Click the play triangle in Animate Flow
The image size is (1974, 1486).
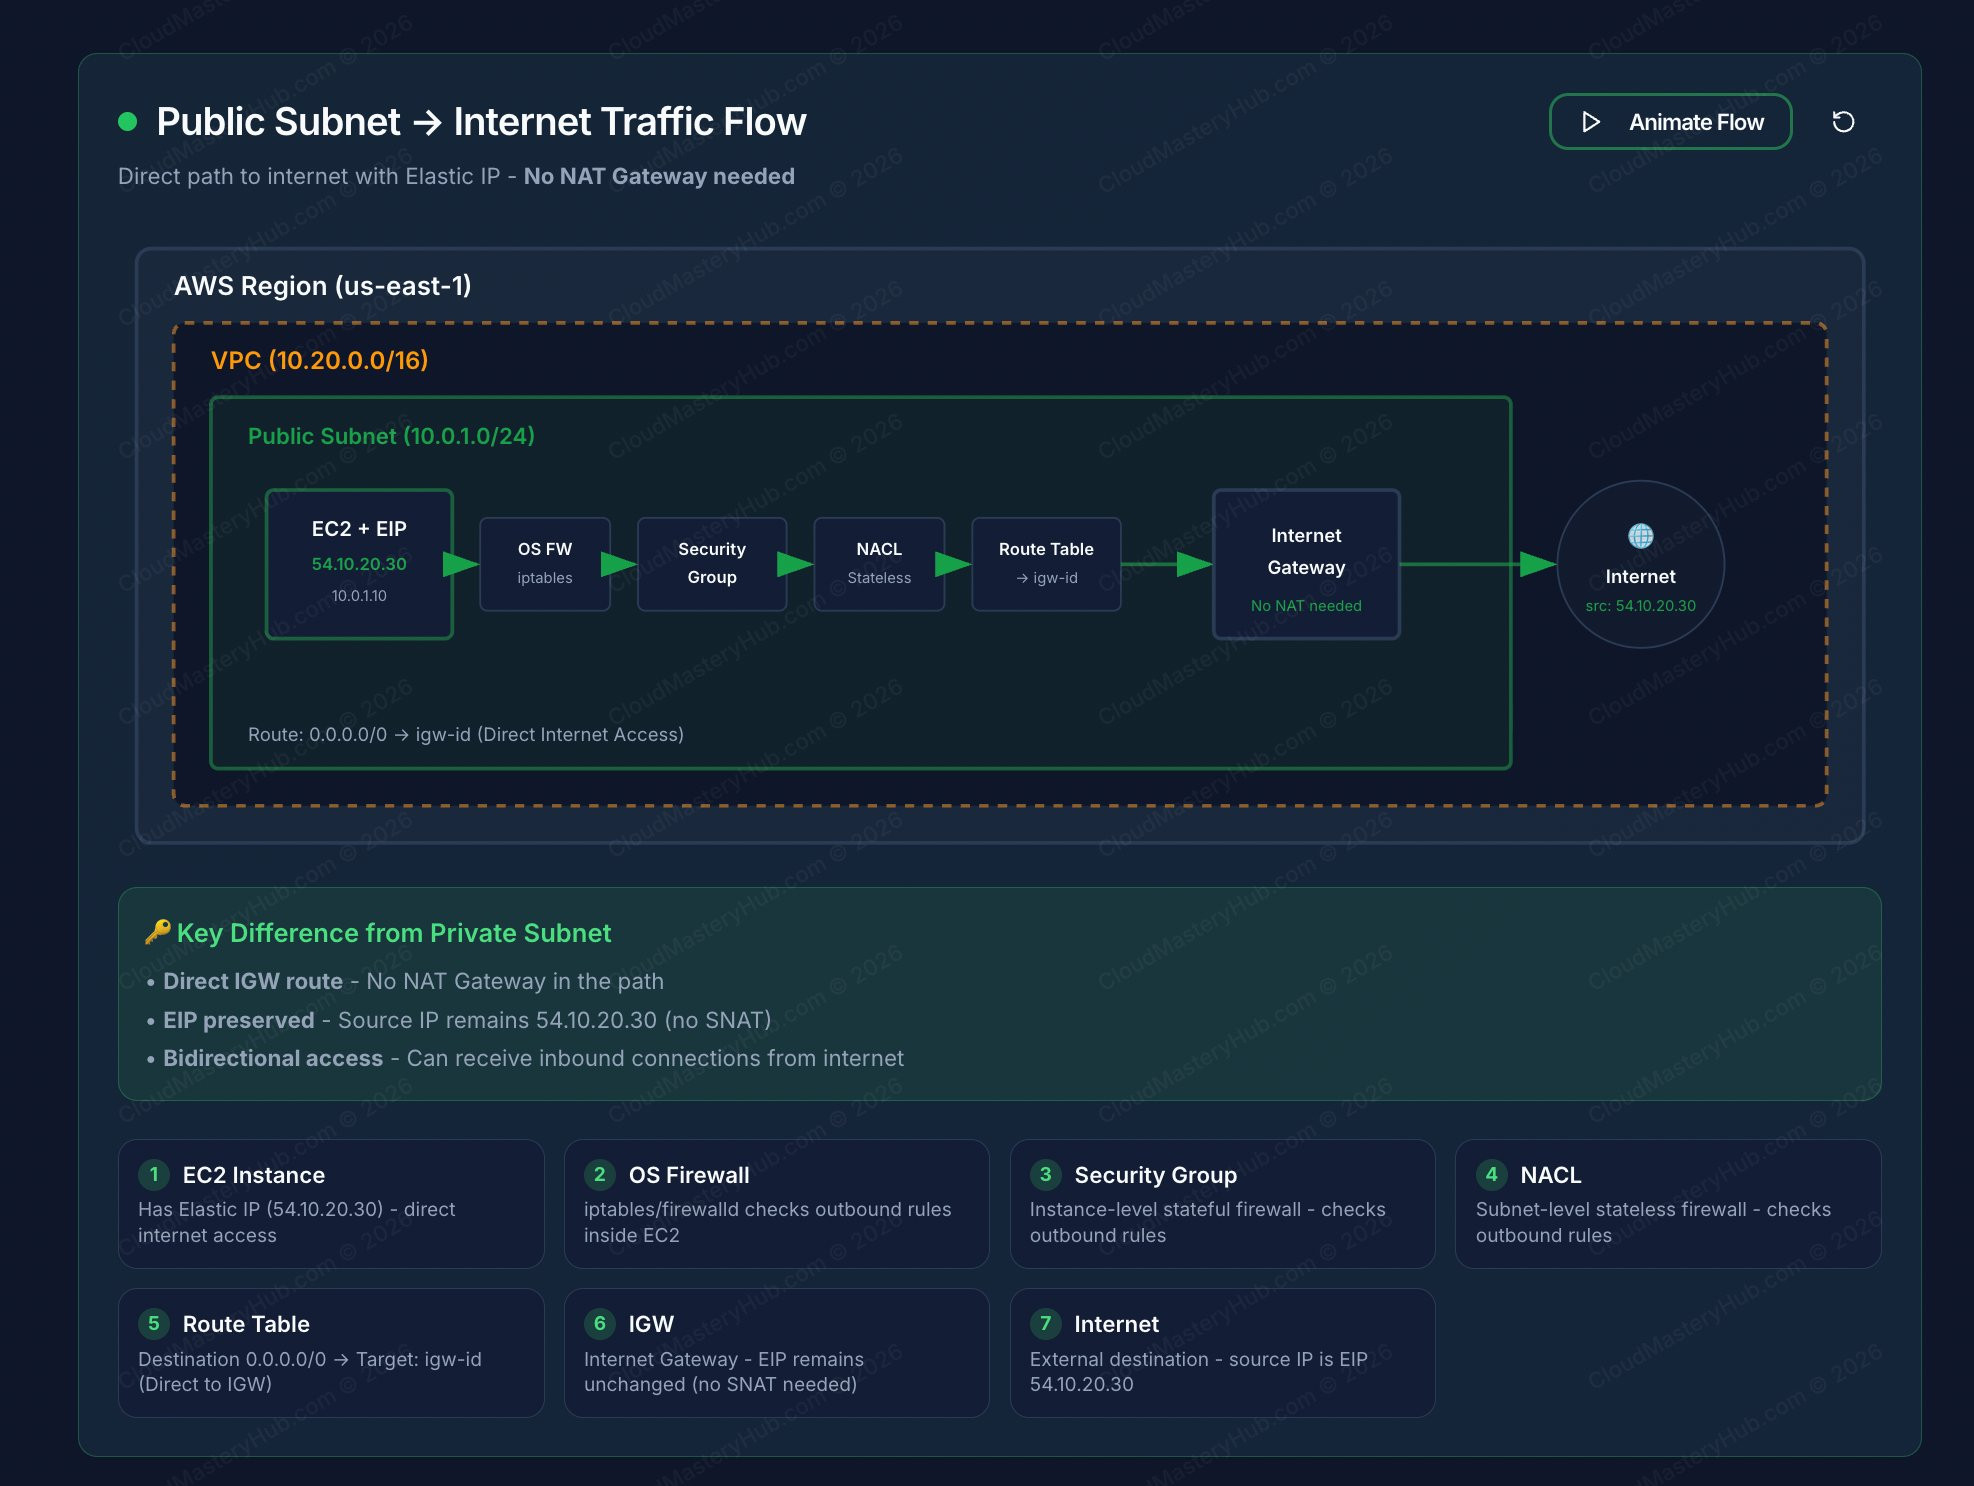(1591, 122)
